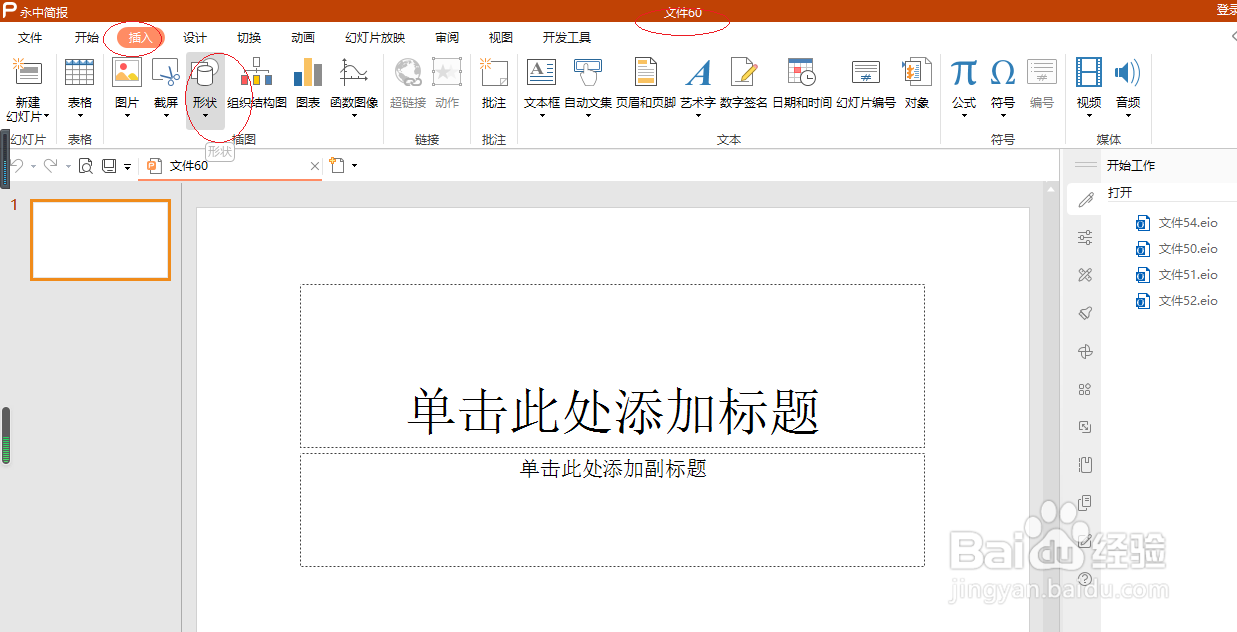The width and height of the screenshot is (1237, 632).
Task: Expand the 形状 dropdown arrow
Action: (207, 113)
